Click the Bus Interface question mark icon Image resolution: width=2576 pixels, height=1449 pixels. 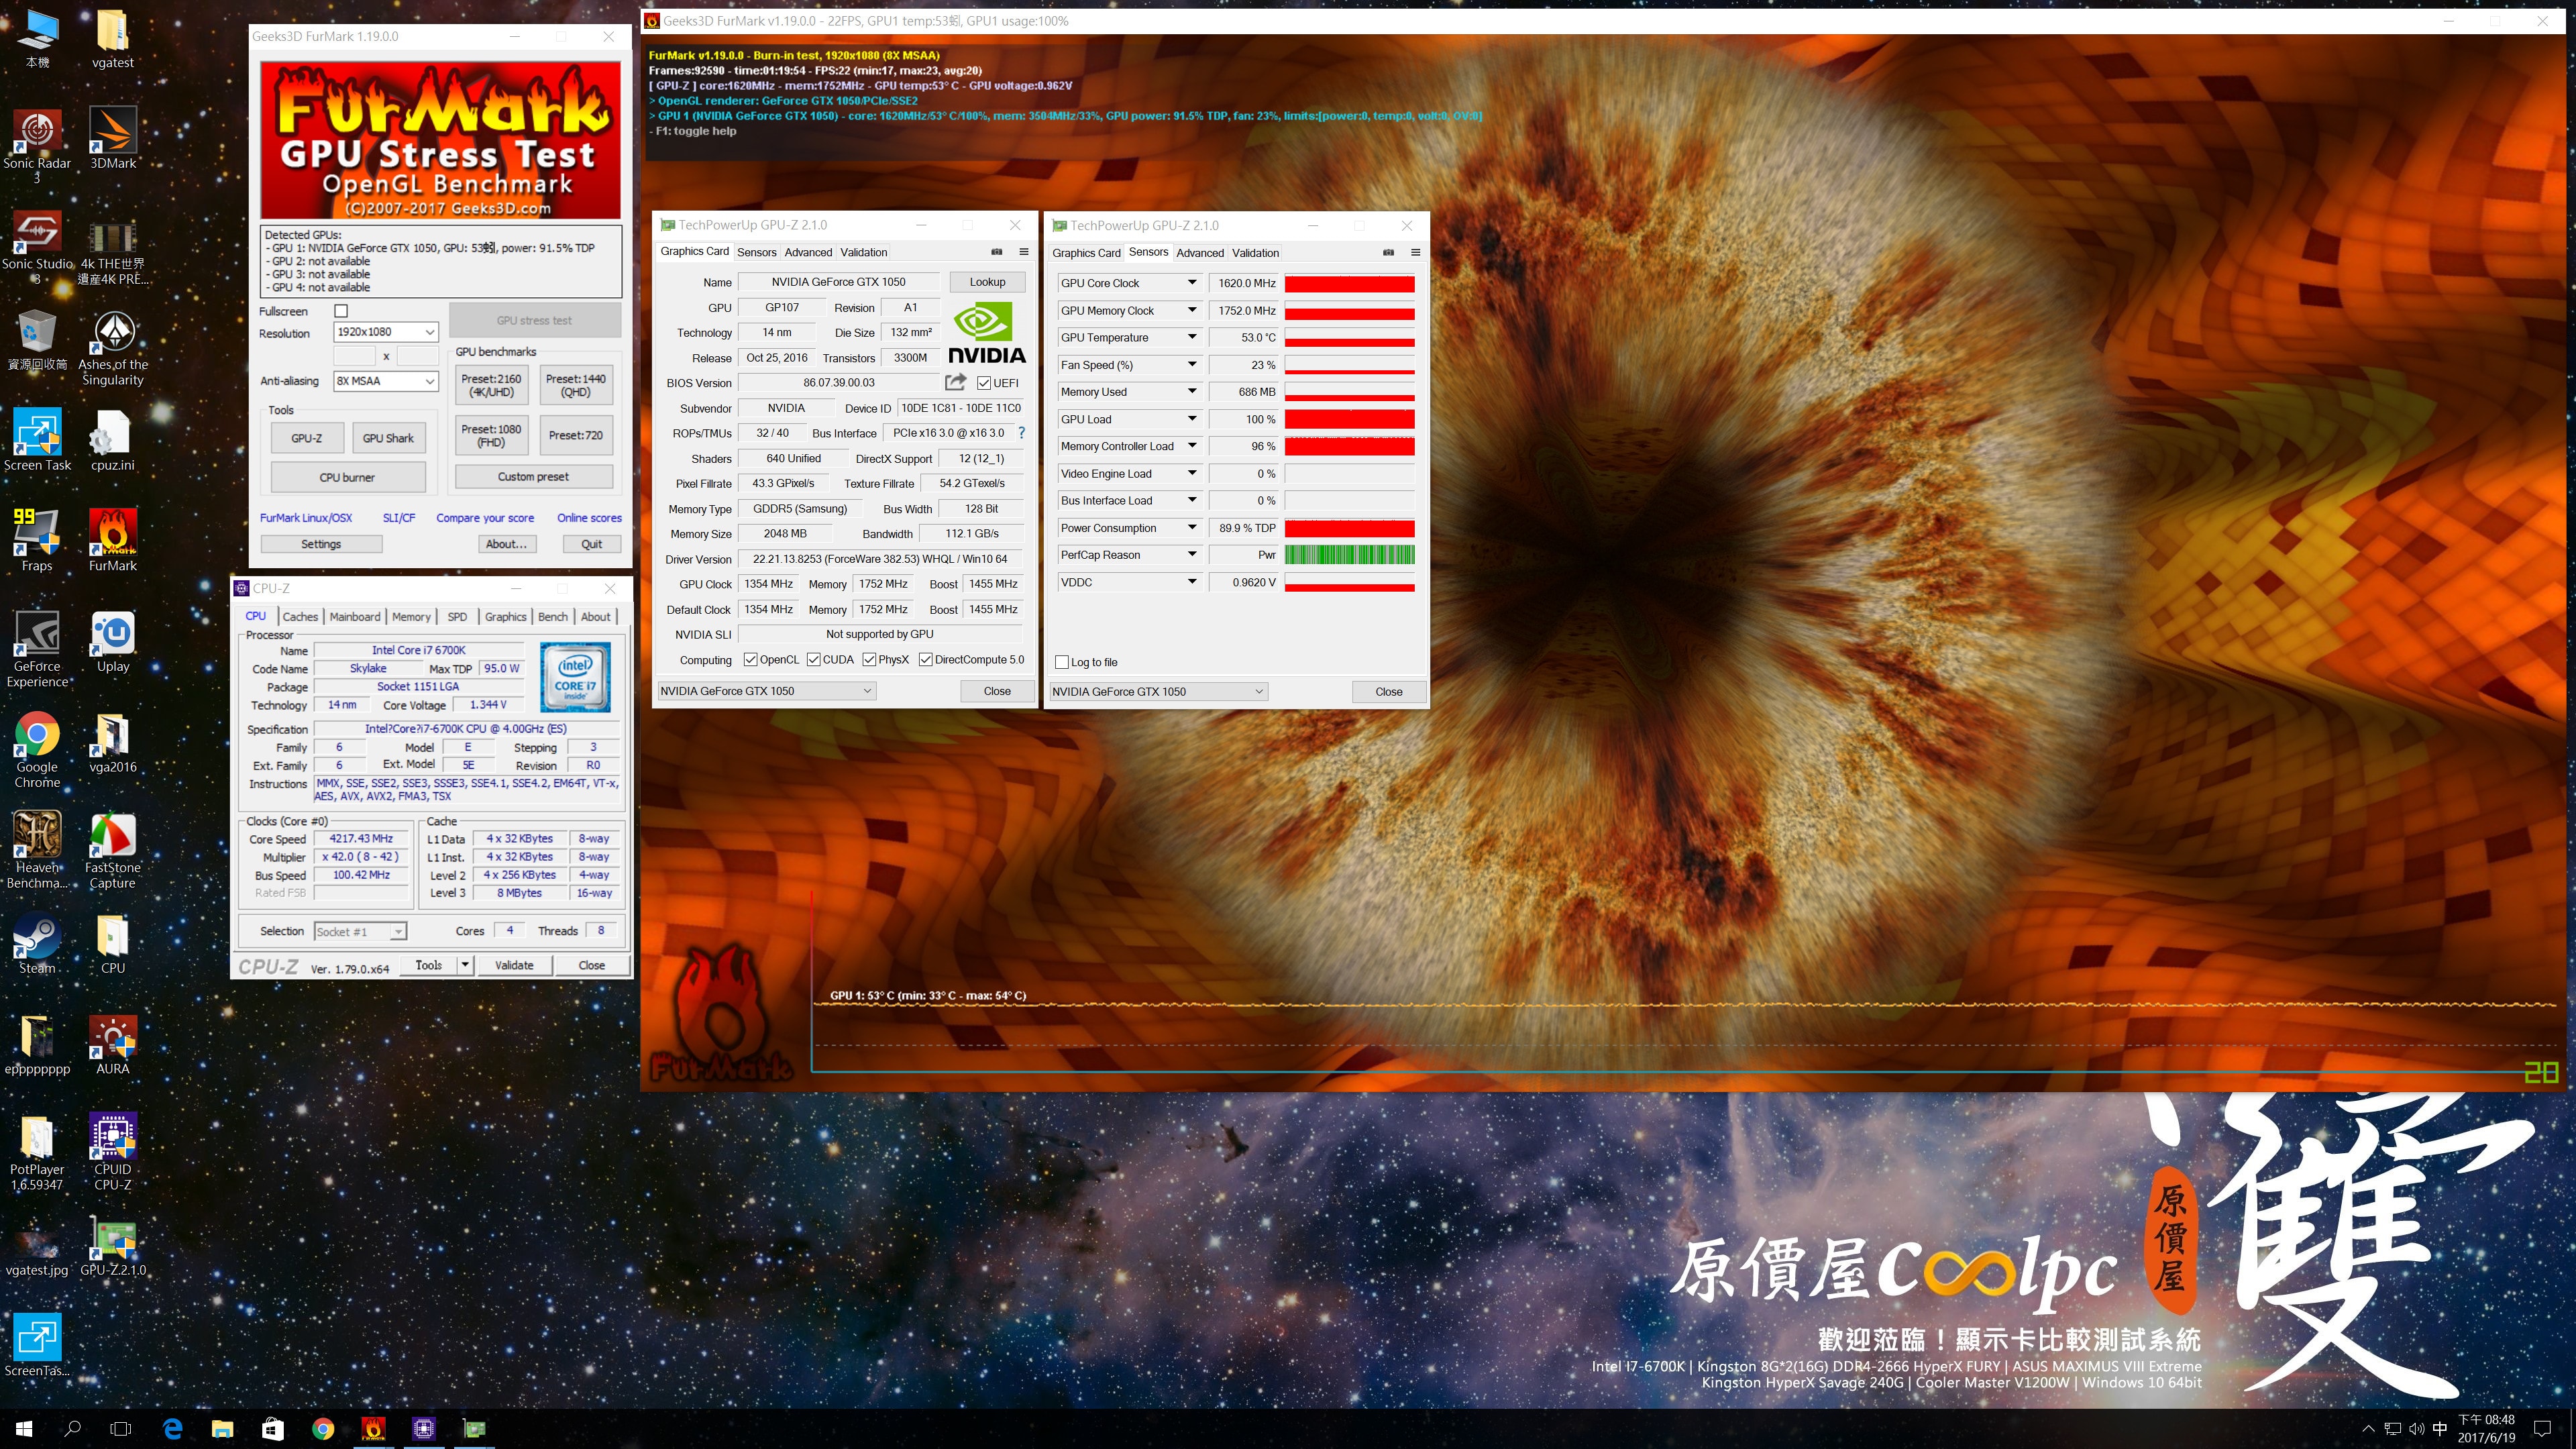(x=1021, y=433)
